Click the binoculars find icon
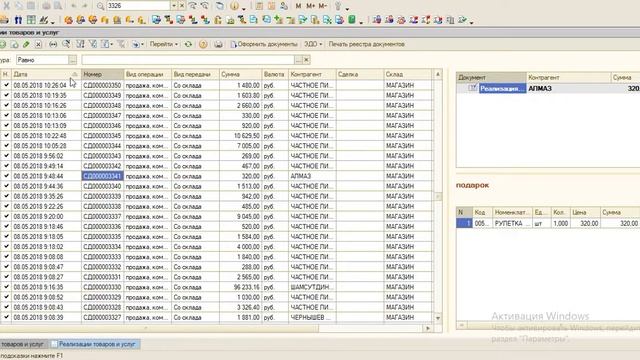 (x=18, y=20)
